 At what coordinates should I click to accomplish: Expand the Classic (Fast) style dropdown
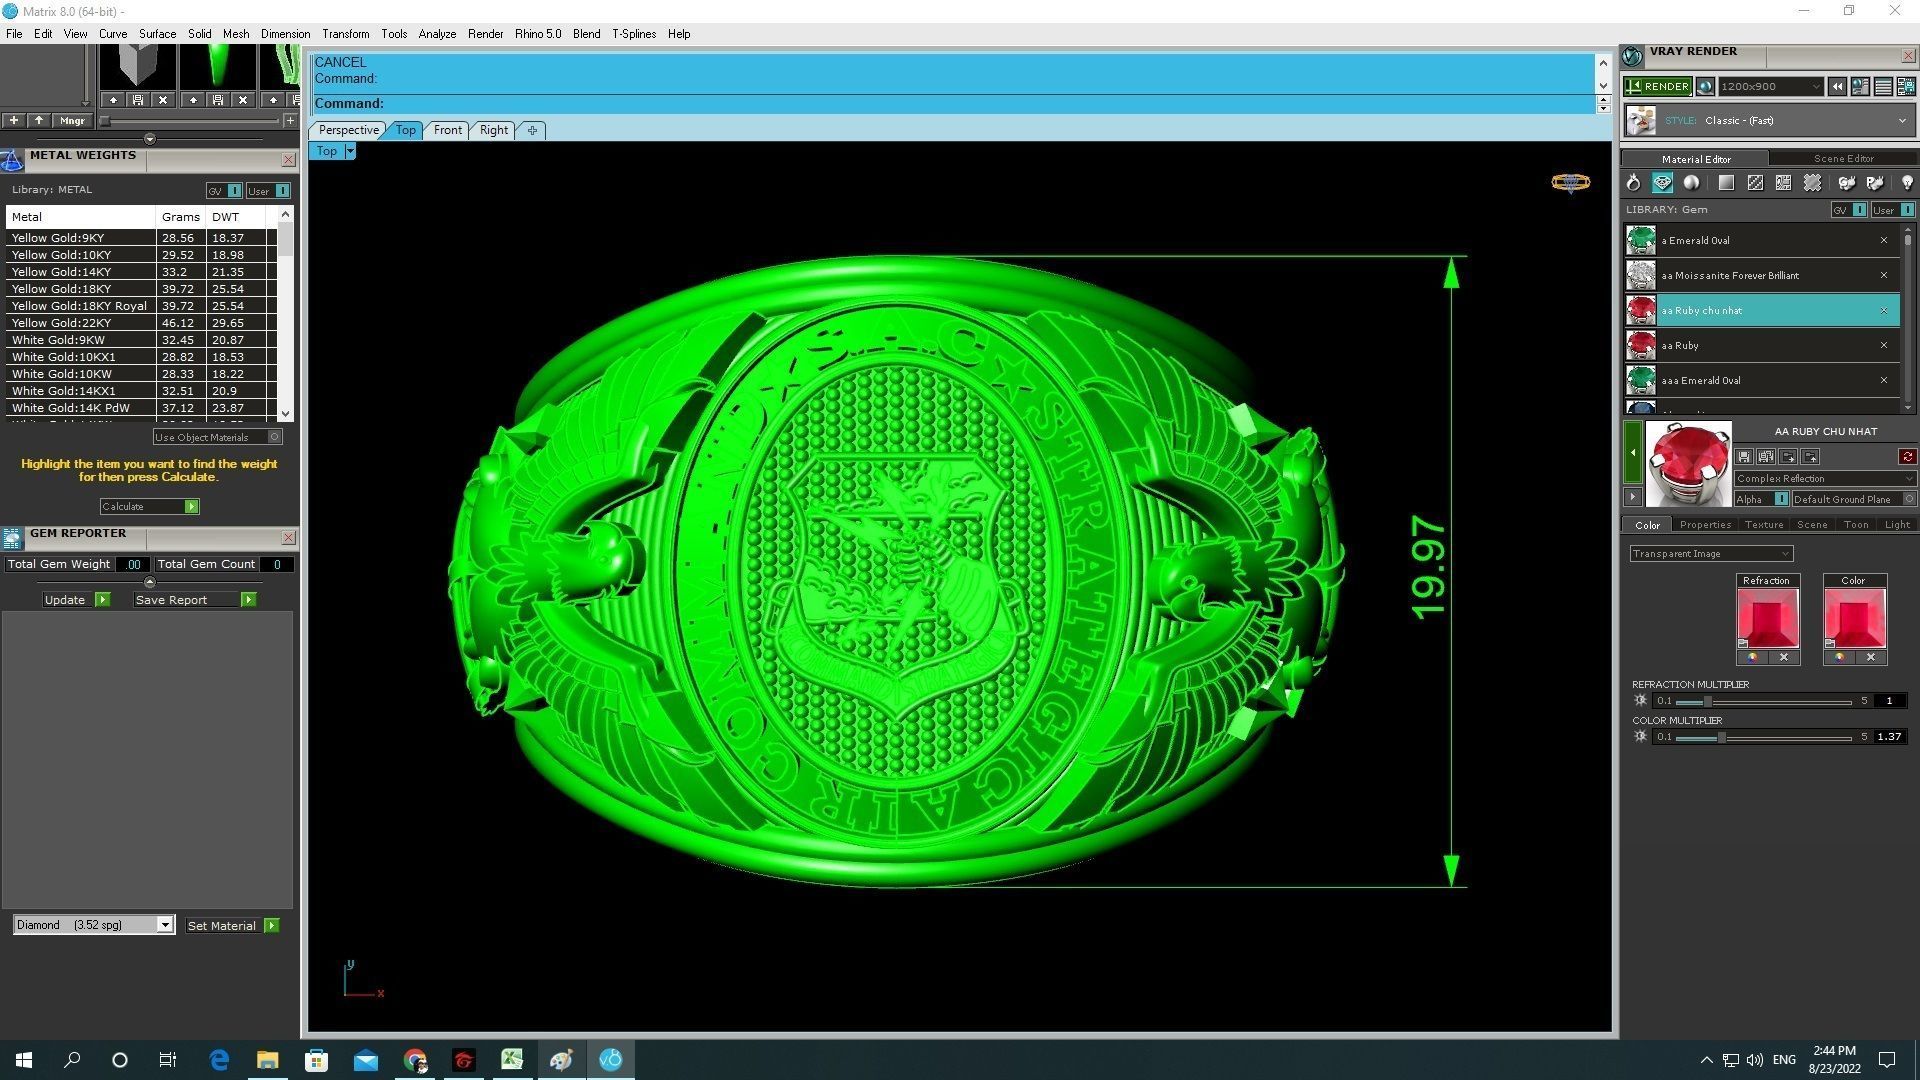click(x=1901, y=121)
